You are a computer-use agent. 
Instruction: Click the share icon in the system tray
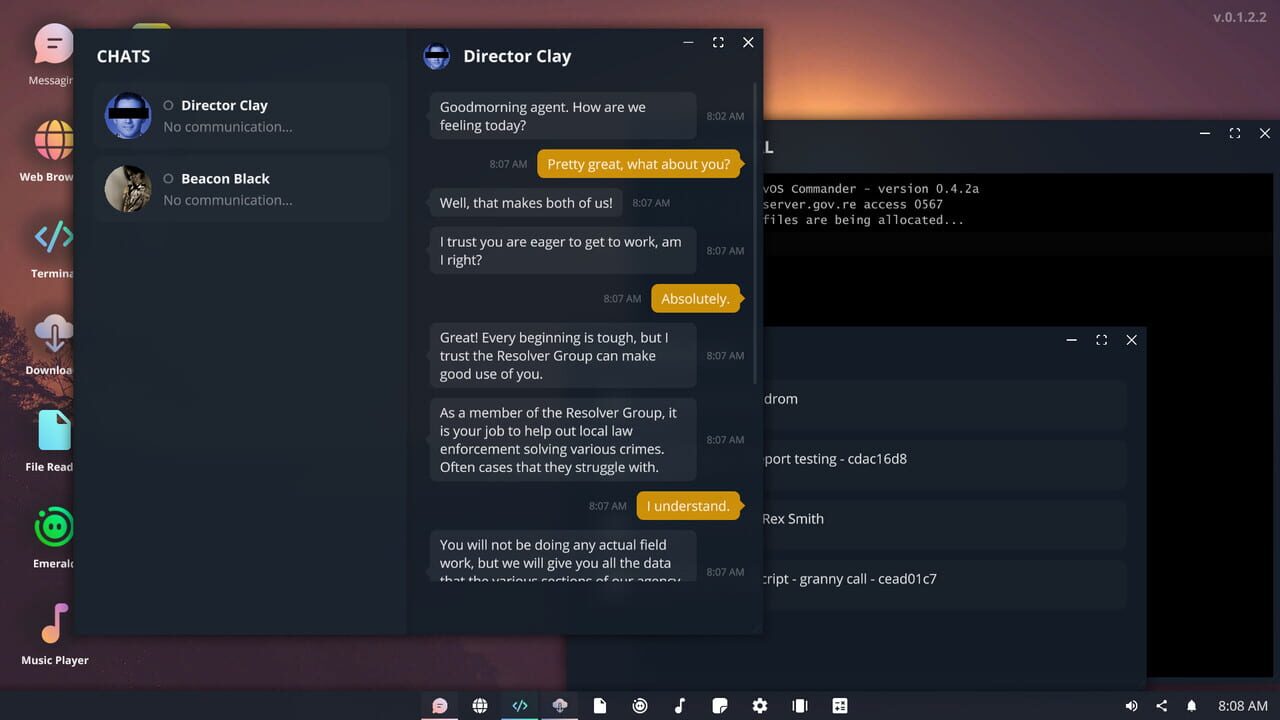tap(1163, 705)
